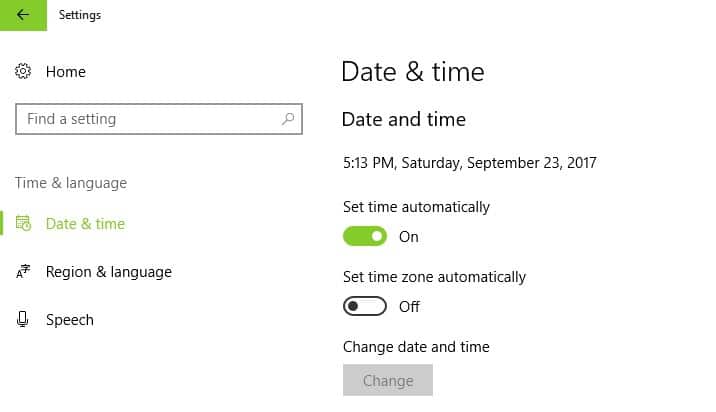The width and height of the screenshot is (716, 412).
Task: Open the Home settings page link
Action: pos(66,72)
